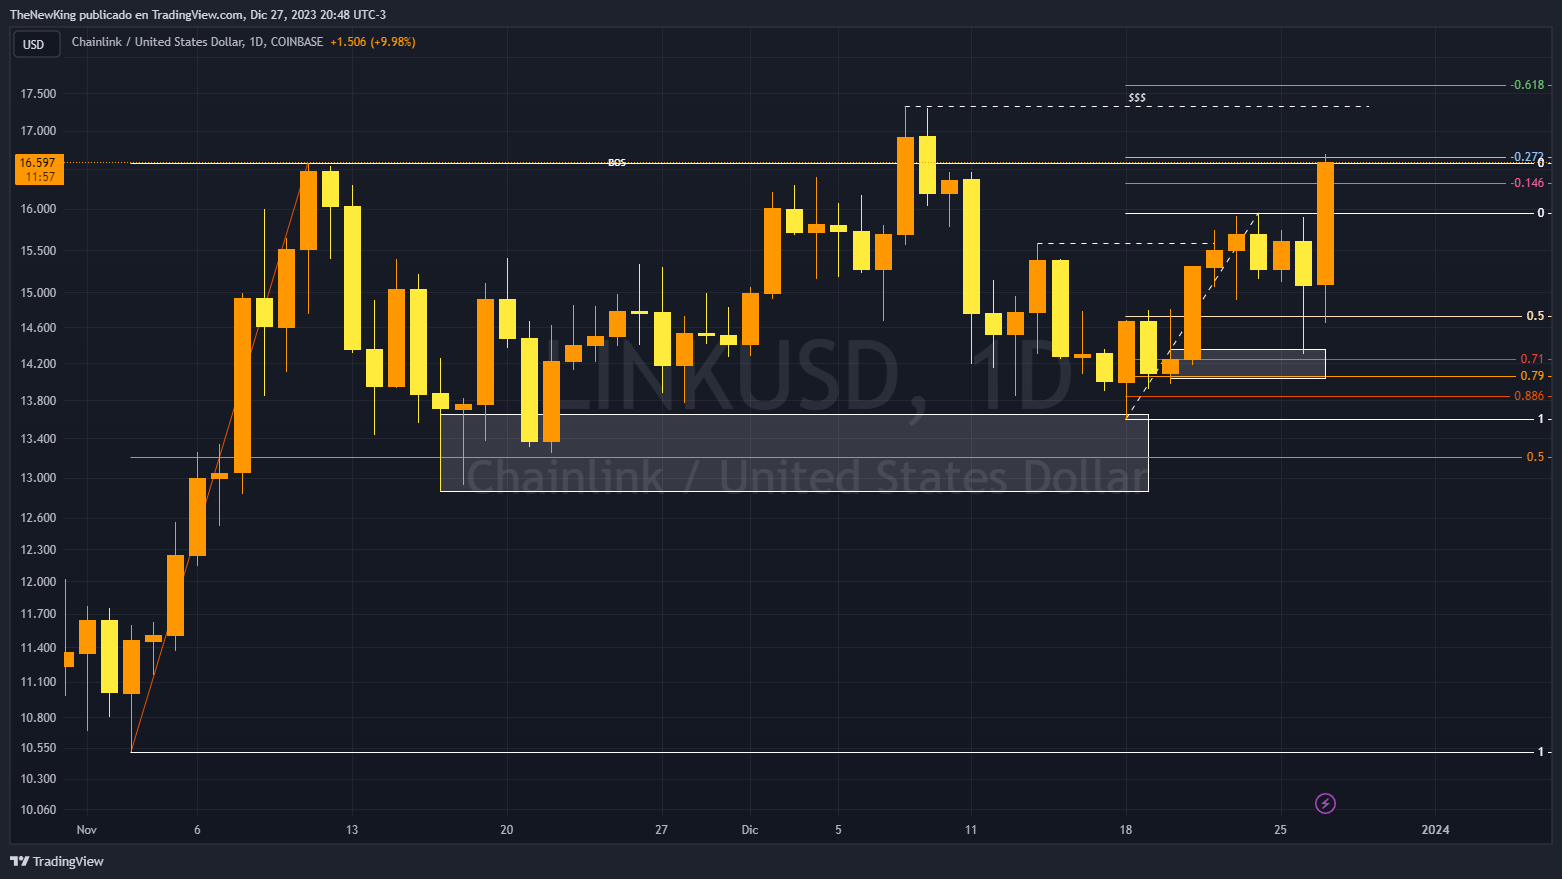
Task: Click the 20 date on time axis
Action: (x=507, y=830)
